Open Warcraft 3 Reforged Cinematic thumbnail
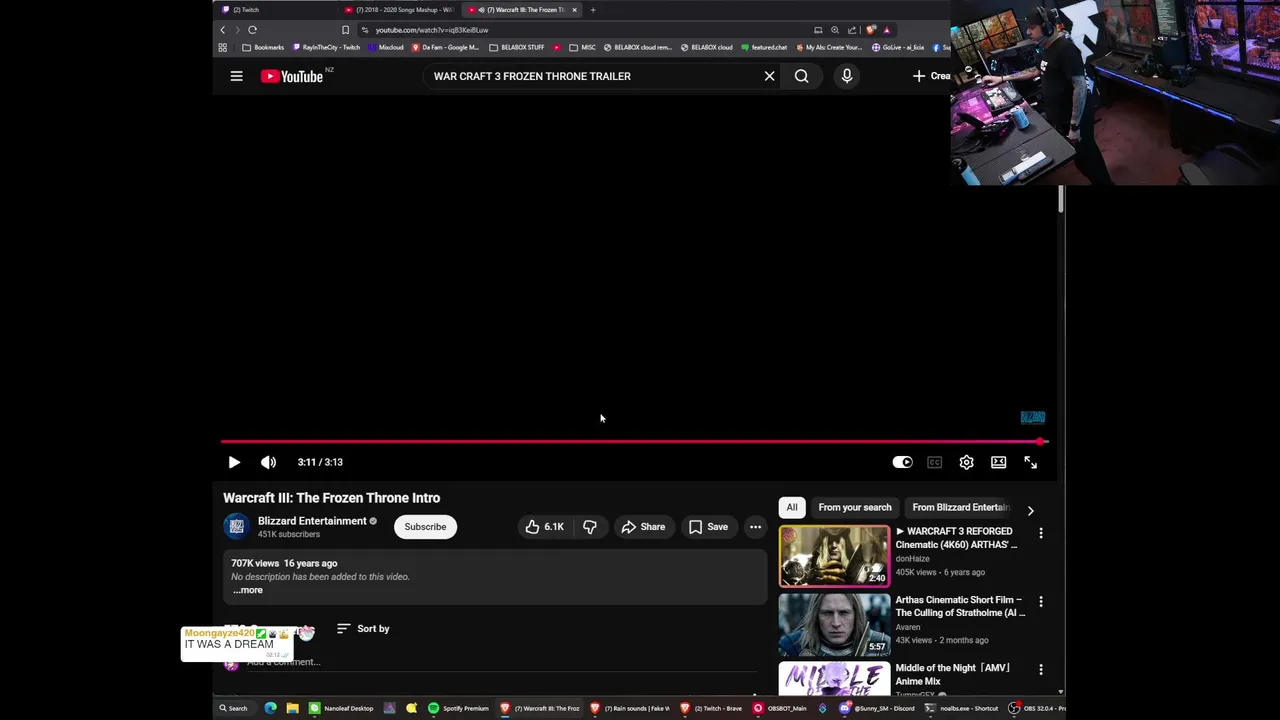This screenshot has width=1280, height=720. 834,556
